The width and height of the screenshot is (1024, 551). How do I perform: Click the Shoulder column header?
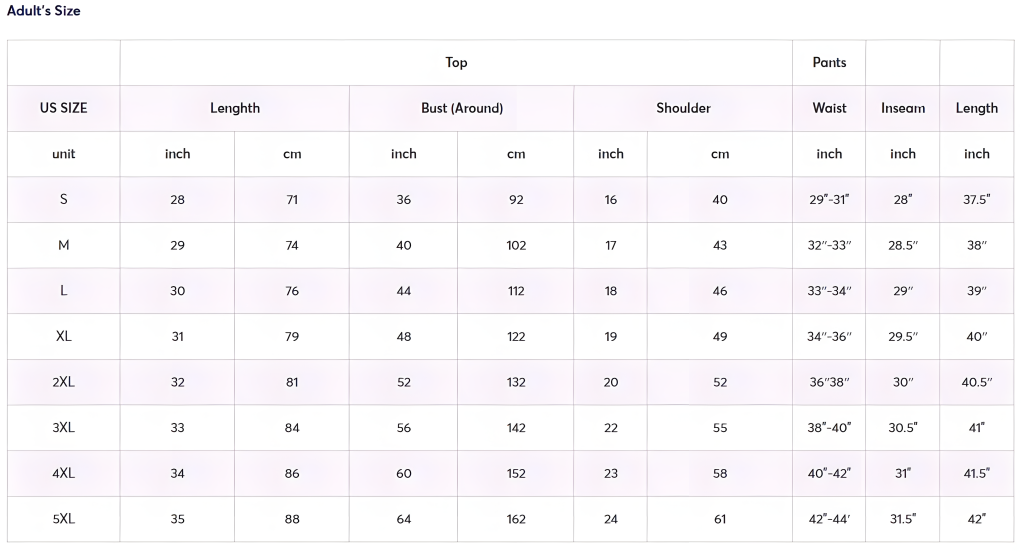(683, 108)
